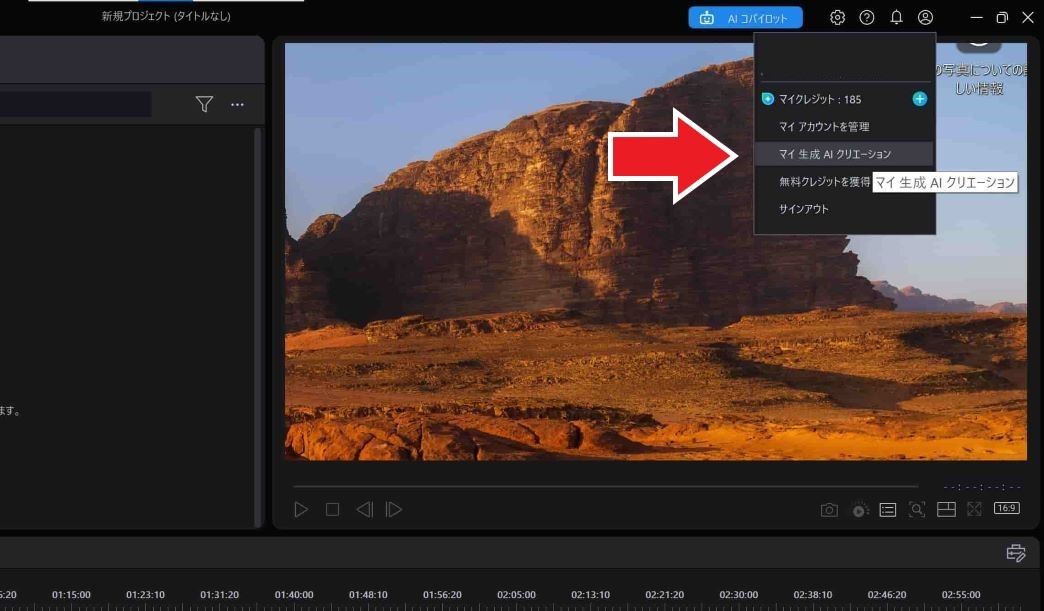Image resolution: width=1044 pixels, height=611 pixels.
Task: Stop the preview playback
Action: tap(332, 510)
